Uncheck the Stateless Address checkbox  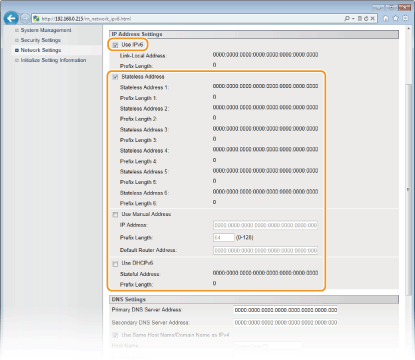[115, 77]
